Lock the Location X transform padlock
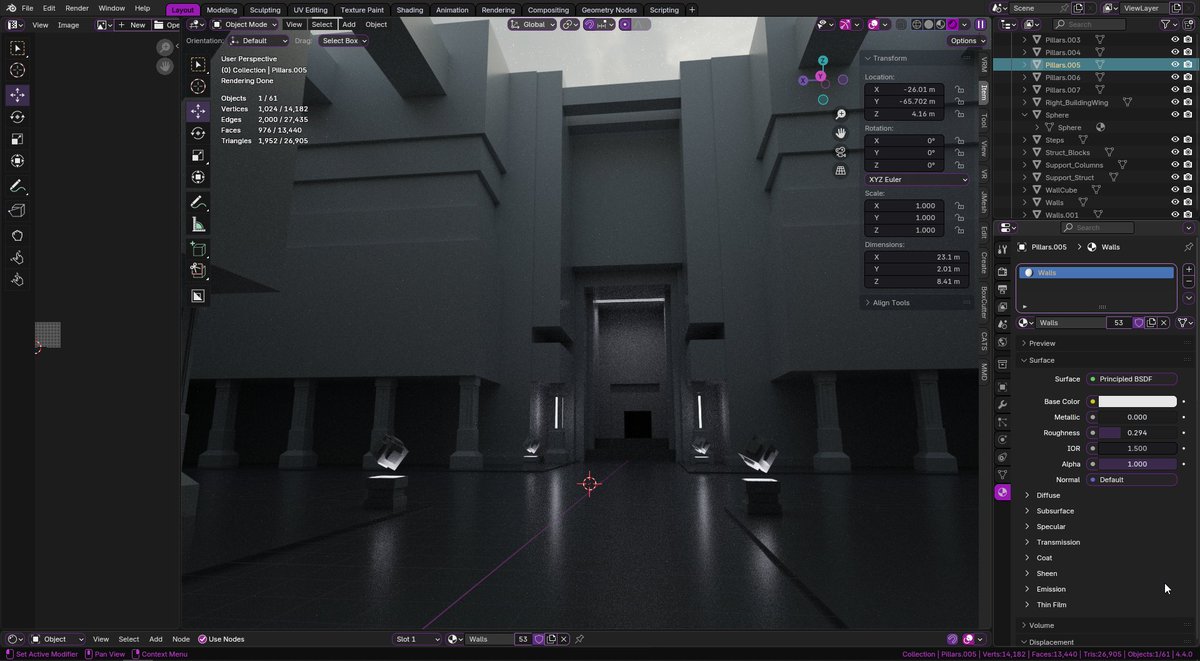This screenshot has height=661, width=1200. pos(959,89)
